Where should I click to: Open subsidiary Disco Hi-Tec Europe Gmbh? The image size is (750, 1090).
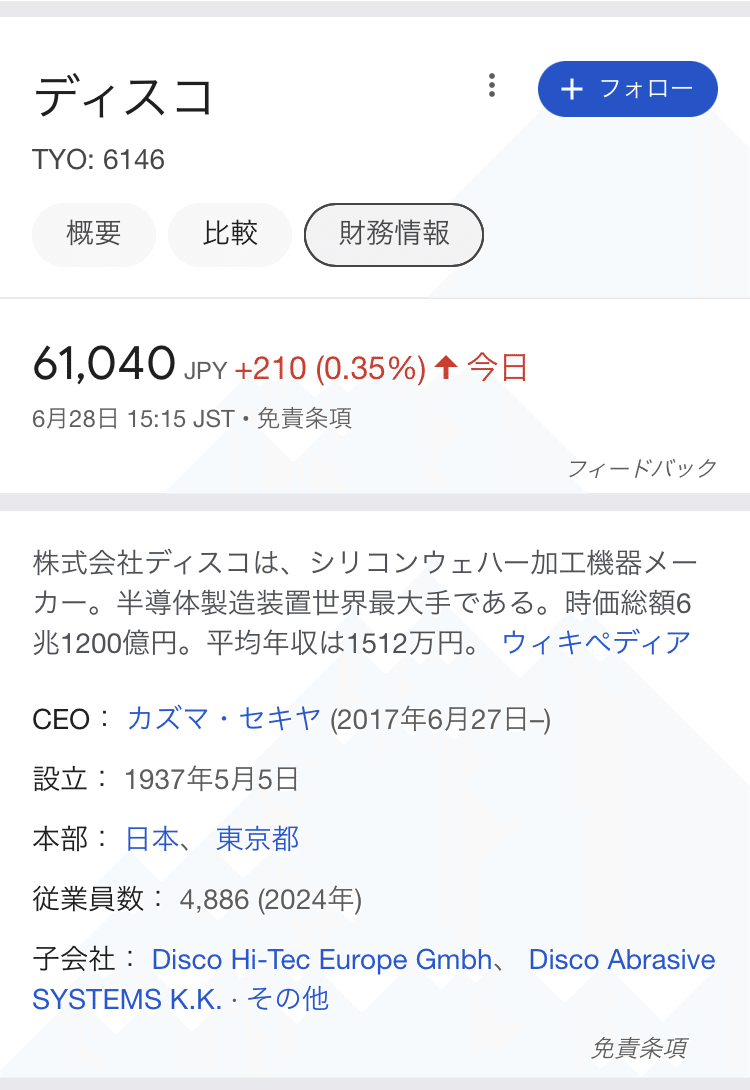click(322, 960)
